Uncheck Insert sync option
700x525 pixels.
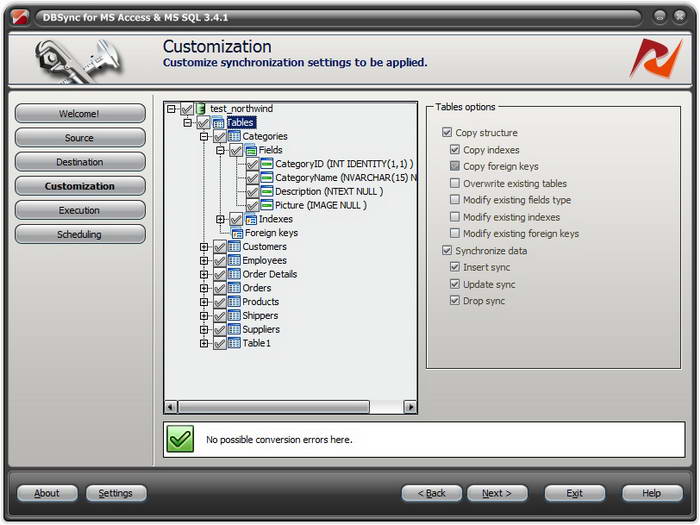455,267
